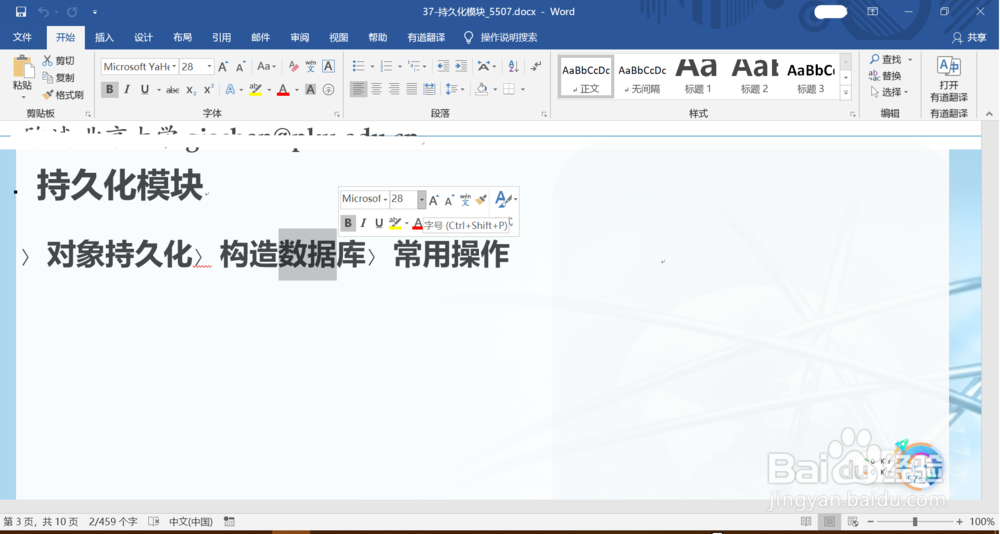Cut the selection with 剪切
Screen dimensions: 1000x534
click(59, 61)
